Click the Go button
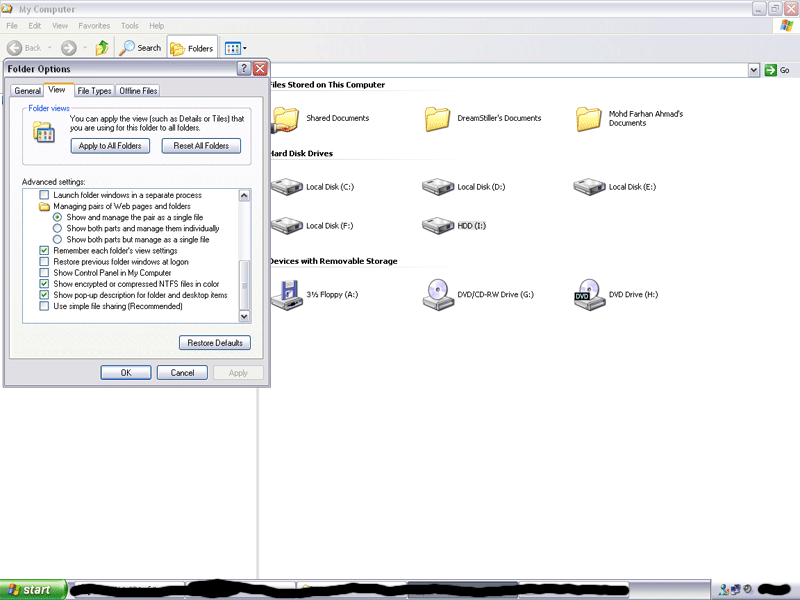This screenshot has height=600, width=800. 778,70
